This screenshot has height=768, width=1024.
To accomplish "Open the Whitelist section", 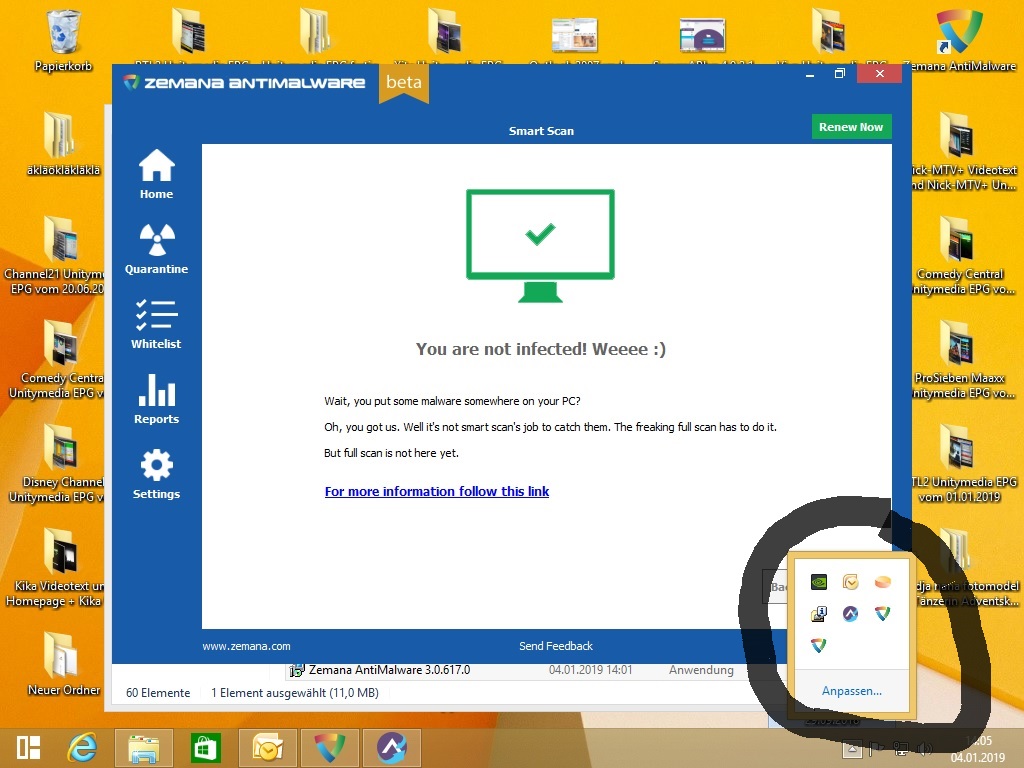I will pyautogui.click(x=156, y=324).
